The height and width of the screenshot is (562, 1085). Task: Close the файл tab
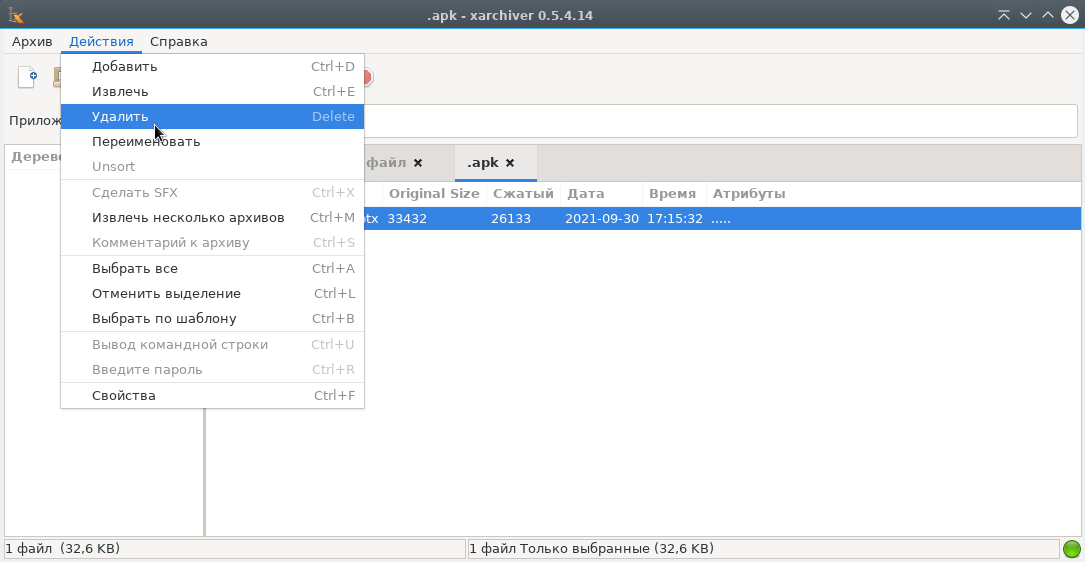(x=418, y=163)
